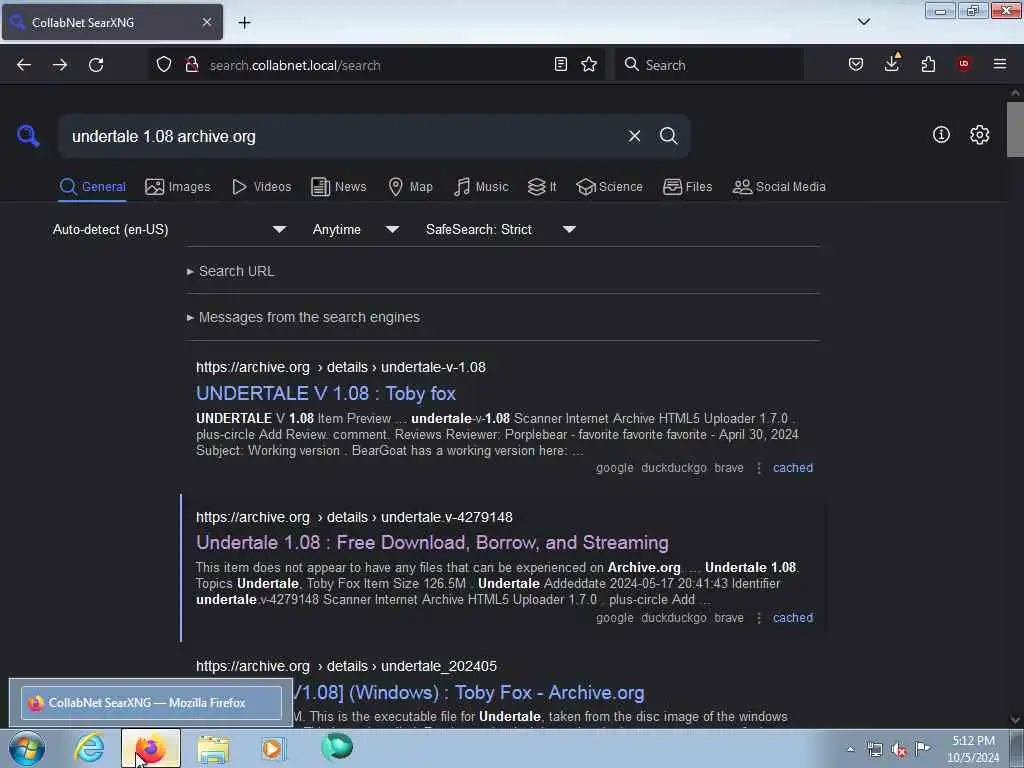Open SafeSearch Strict dropdown
Viewport: 1024px width, 768px height.
pyautogui.click(x=500, y=229)
